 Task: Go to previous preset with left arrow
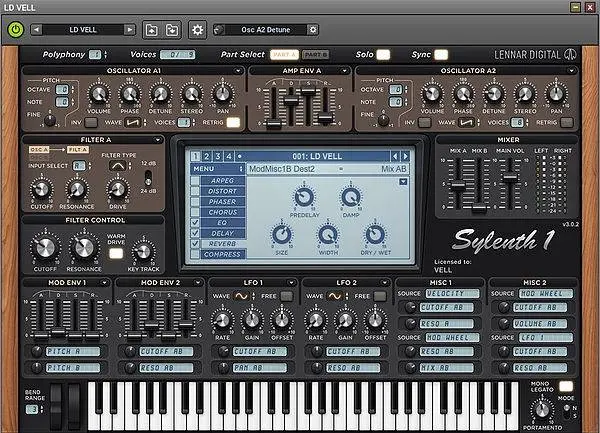36,29
